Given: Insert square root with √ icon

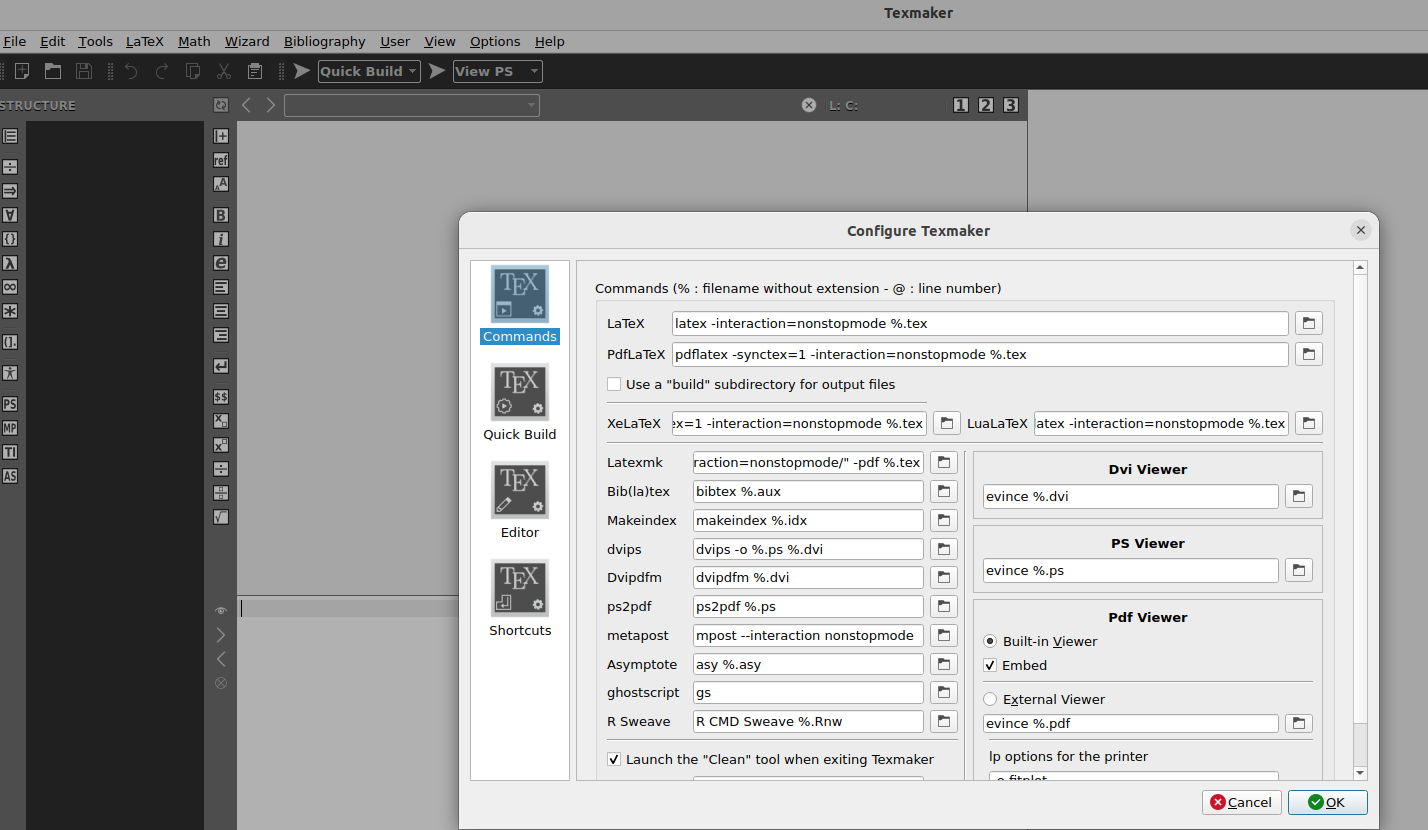Looking at the screenshot, I should click(221, 517).
